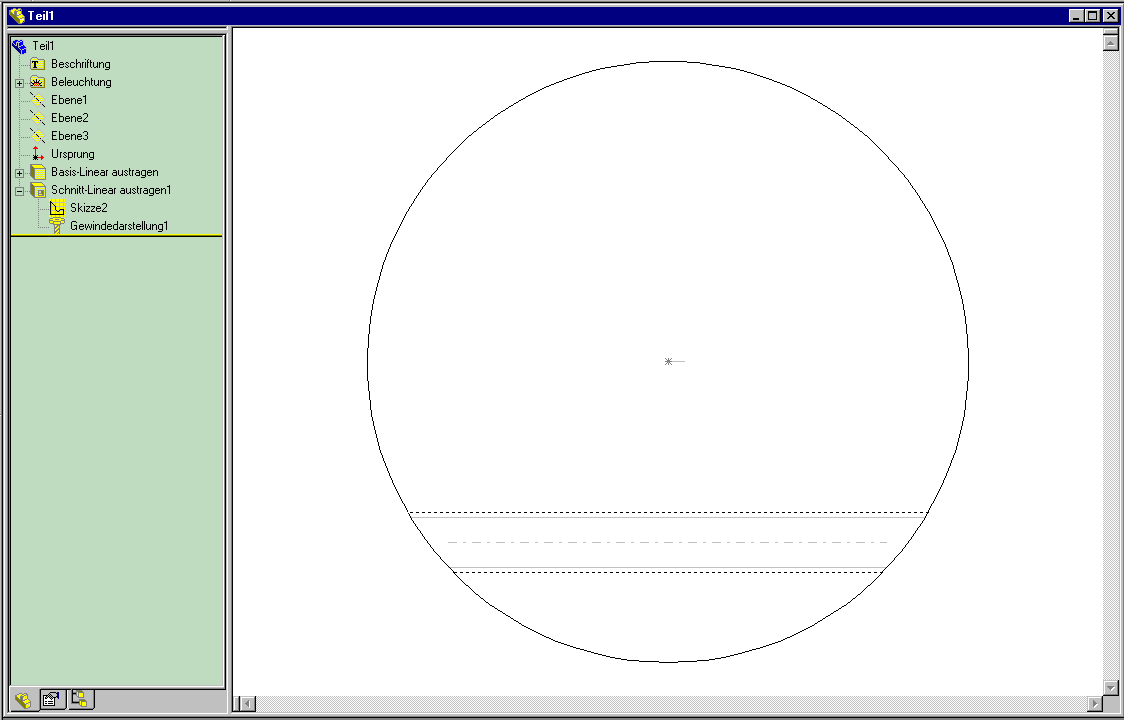Image resolution: width=1124 pixels, height=720 pixels.
Task: Open the FeatureManager design tree tab
Action: tap(24, 700)
